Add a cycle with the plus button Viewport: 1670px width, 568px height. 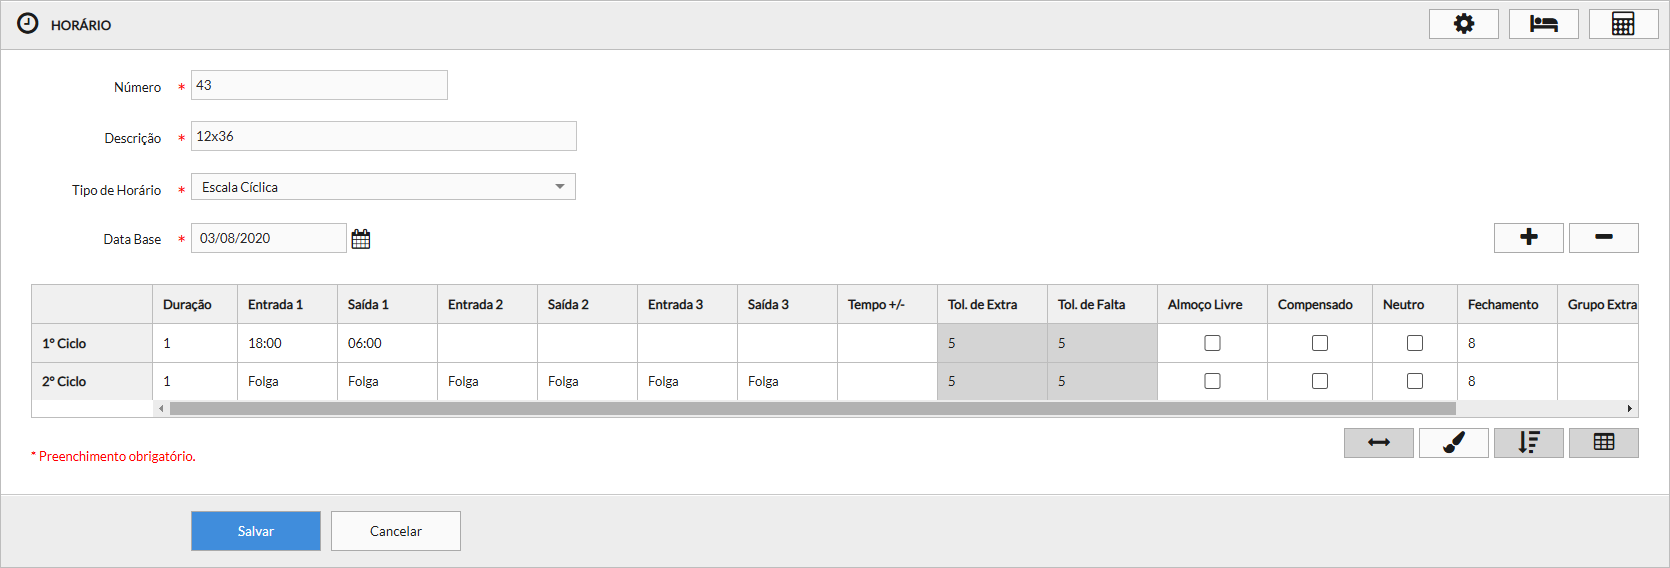pos(1528,237)
